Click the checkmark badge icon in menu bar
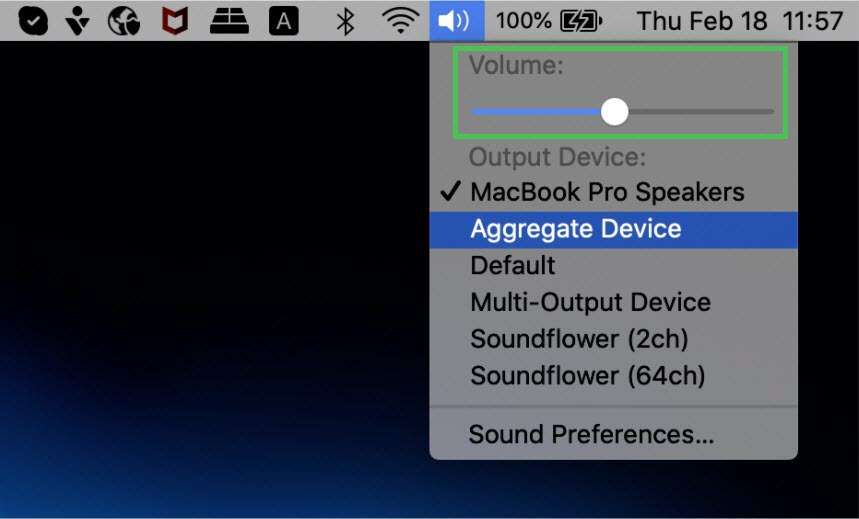This screenshot has height=519, width=859. [33, 21]
